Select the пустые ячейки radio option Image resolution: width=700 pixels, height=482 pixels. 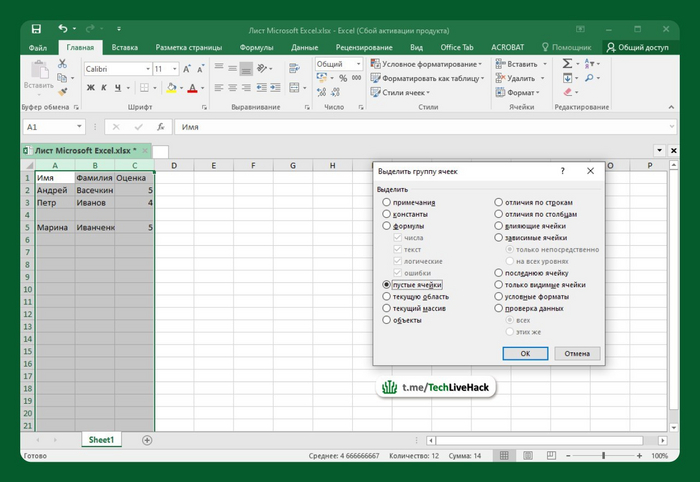(x=387, y=285)
